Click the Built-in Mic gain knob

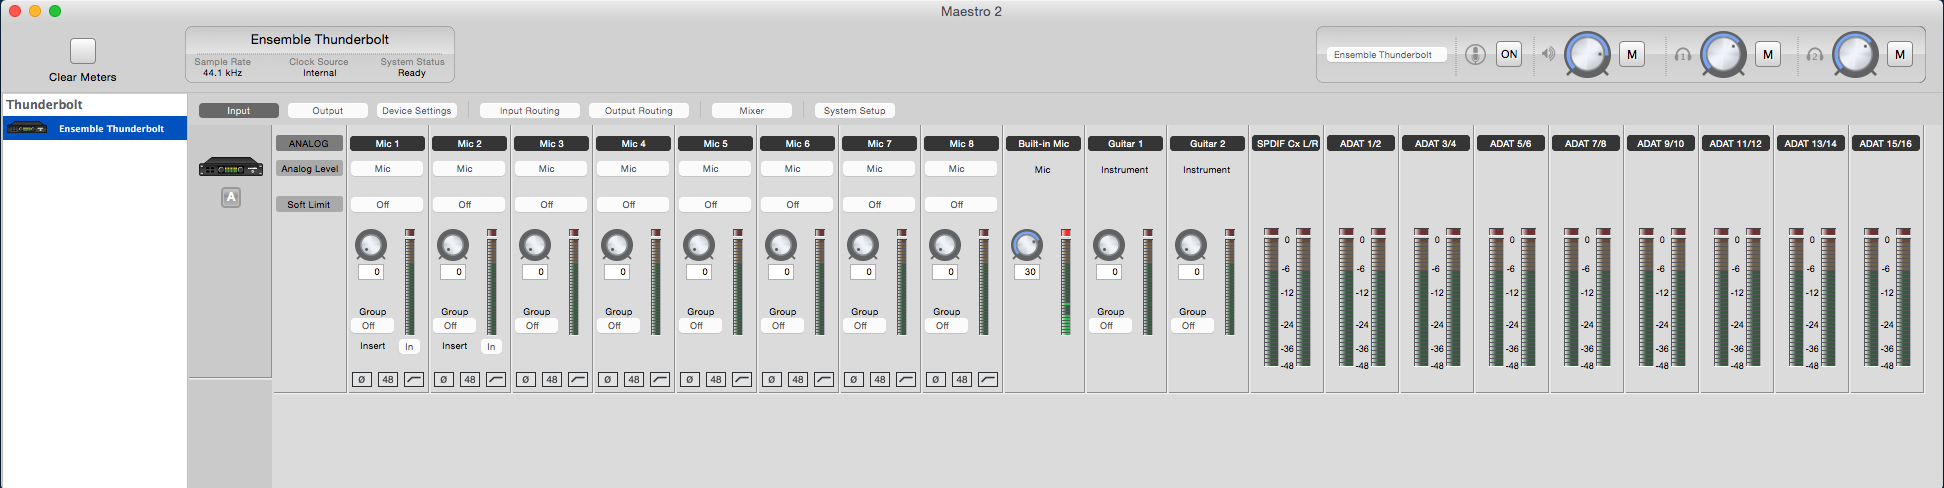pos(1027,244)
